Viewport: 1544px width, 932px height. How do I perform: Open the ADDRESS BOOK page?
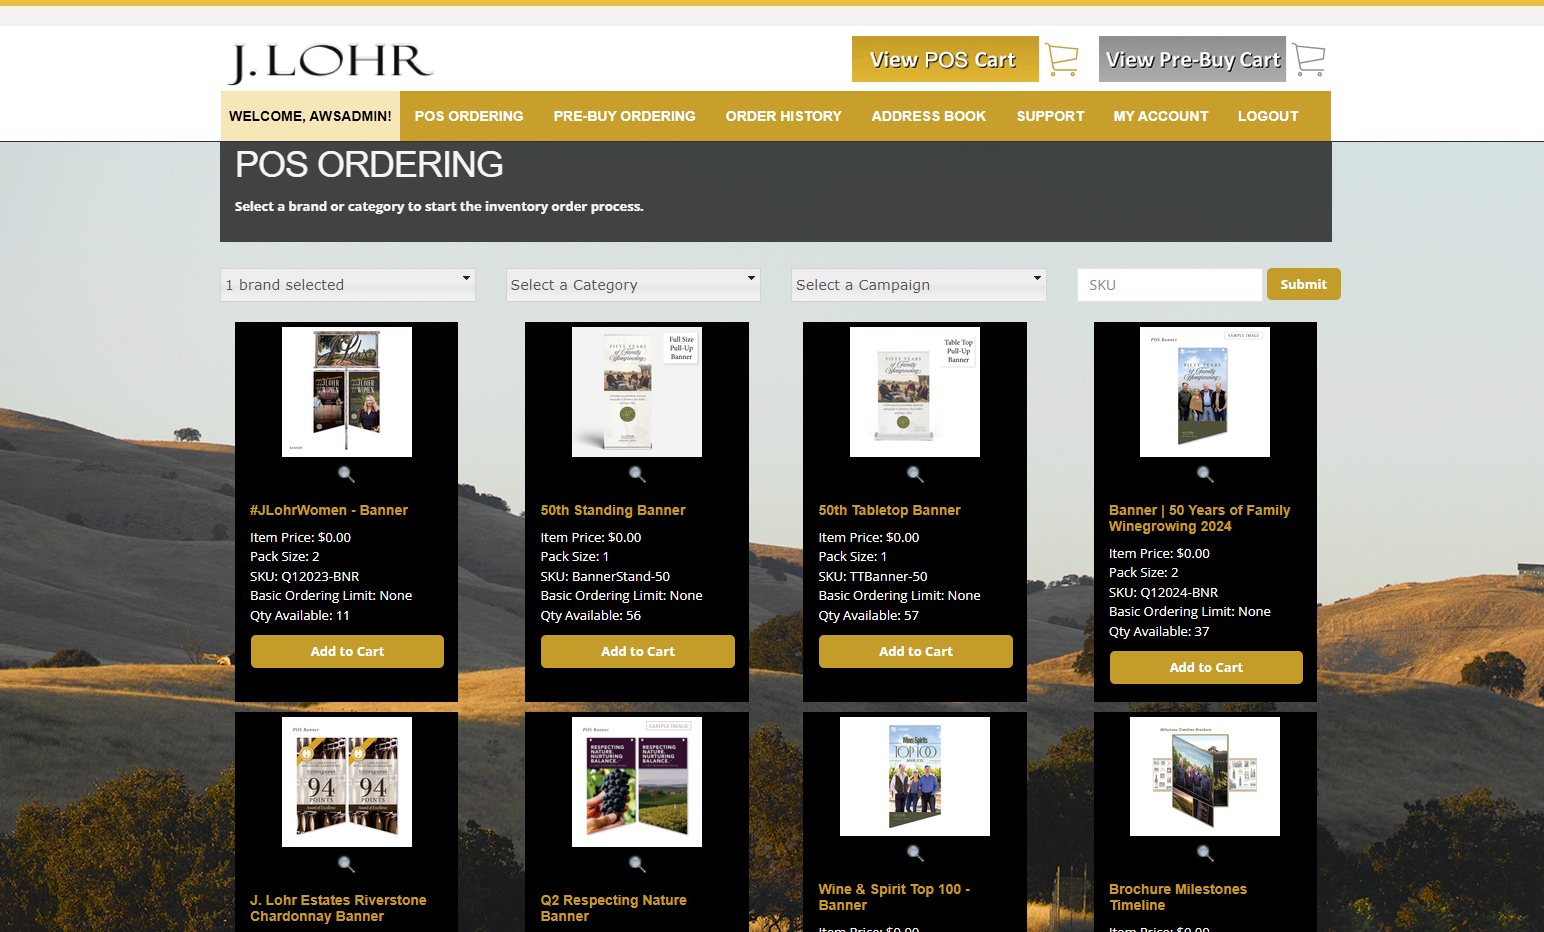[928, 116]
